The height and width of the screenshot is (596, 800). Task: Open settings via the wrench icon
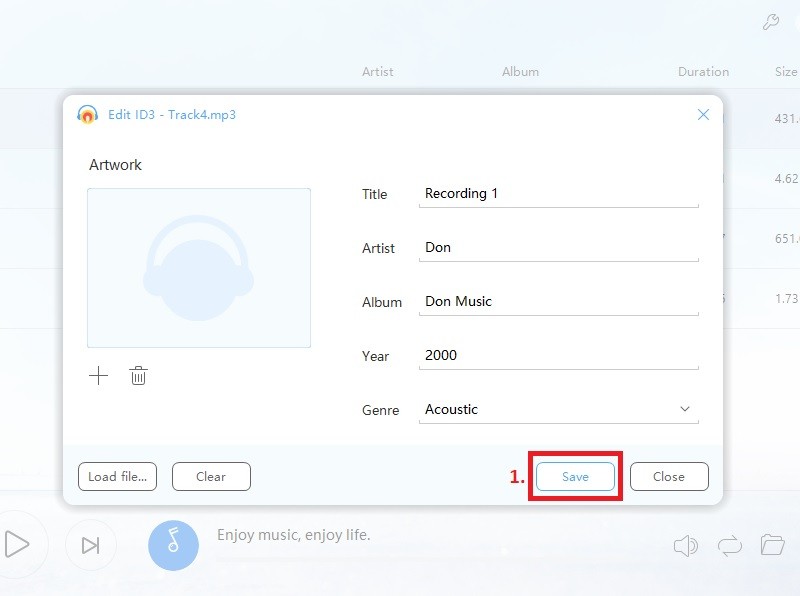pos(770,22)
